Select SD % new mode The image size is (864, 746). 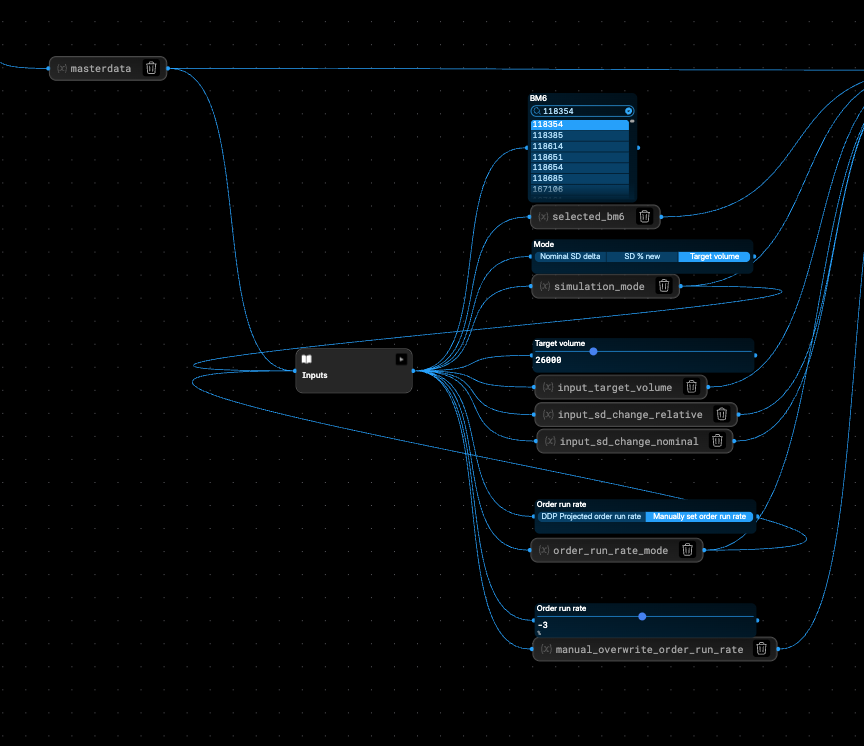(642, 257)
